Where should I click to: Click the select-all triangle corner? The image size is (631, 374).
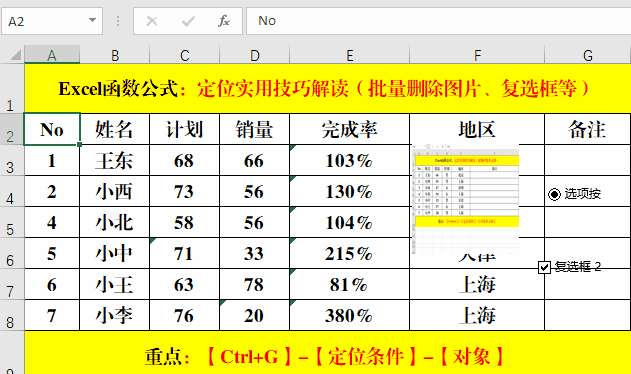(15, 55)
